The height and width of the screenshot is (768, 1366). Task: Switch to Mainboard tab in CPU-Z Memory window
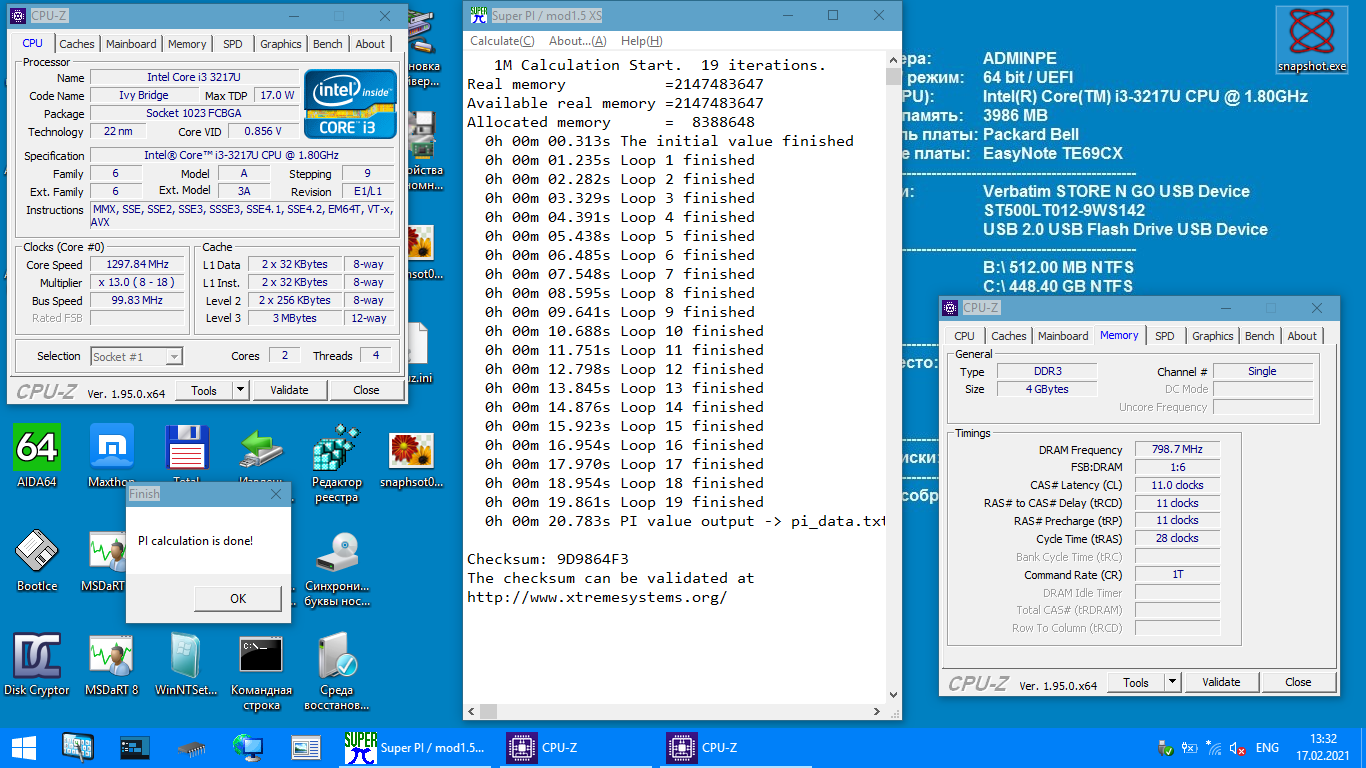[1063, 336]
